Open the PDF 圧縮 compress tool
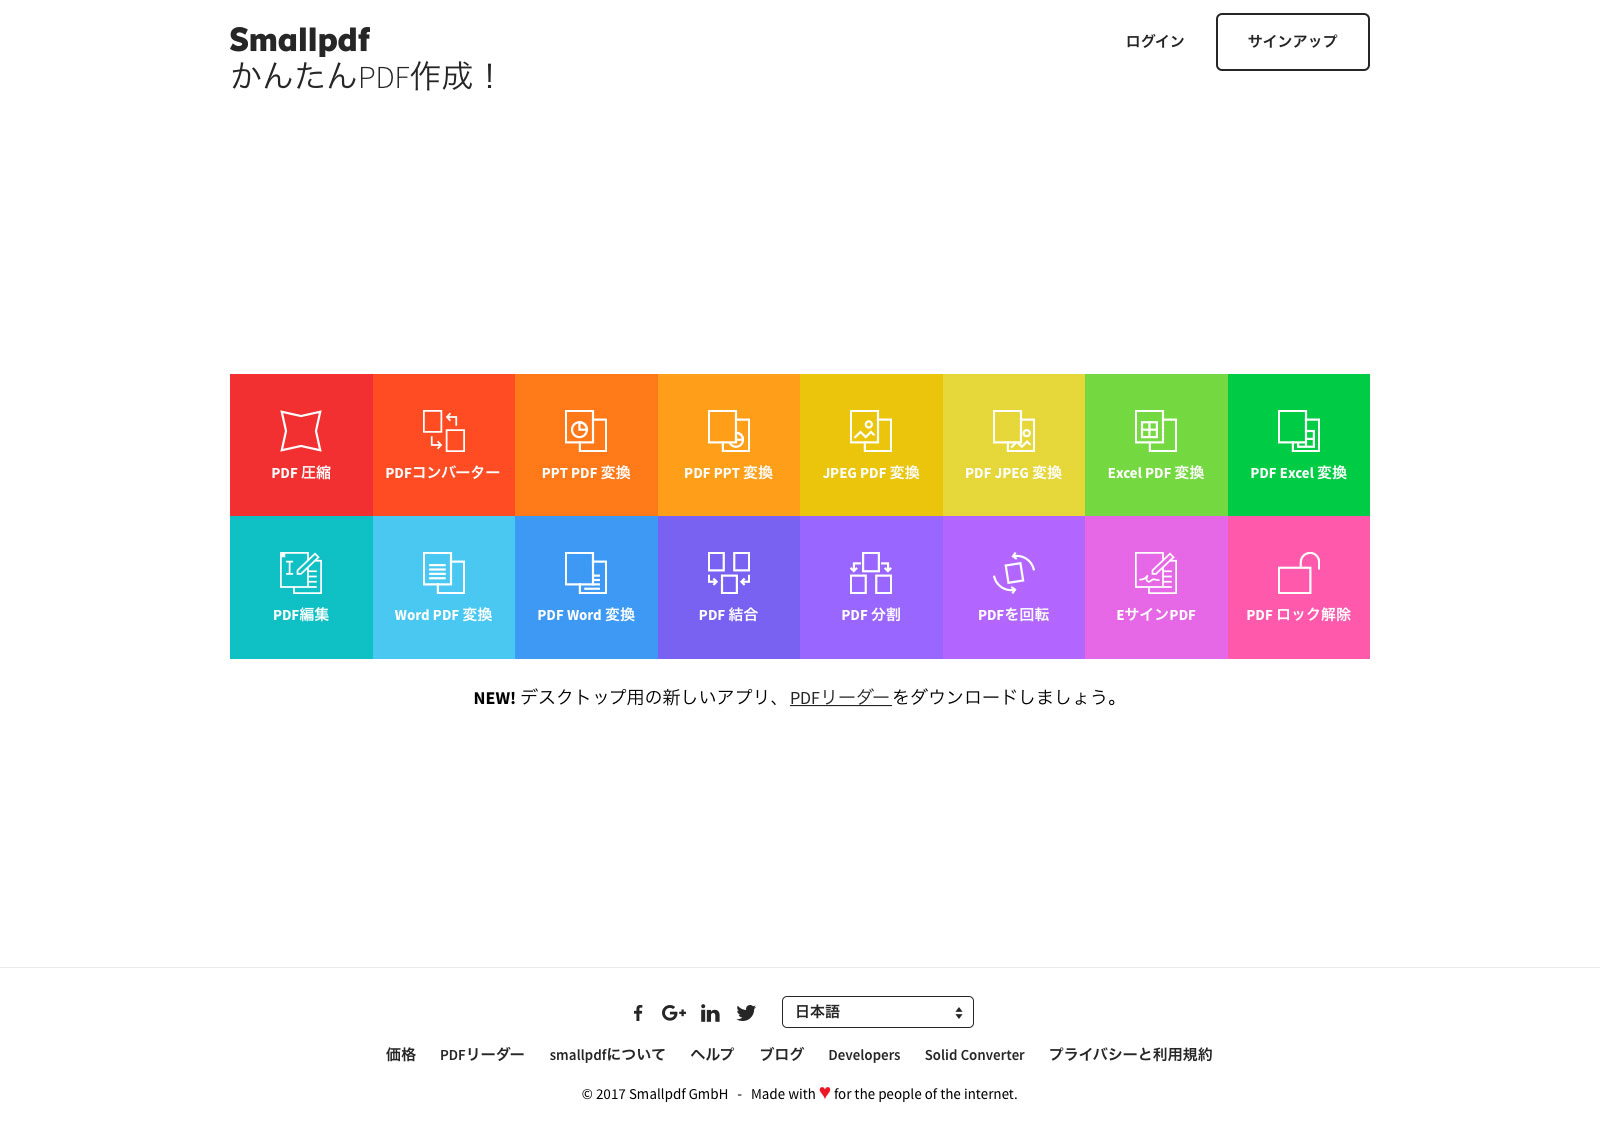Image resolution: width=1600 pixels, height=1139 pixels. (x=301, y=445)
